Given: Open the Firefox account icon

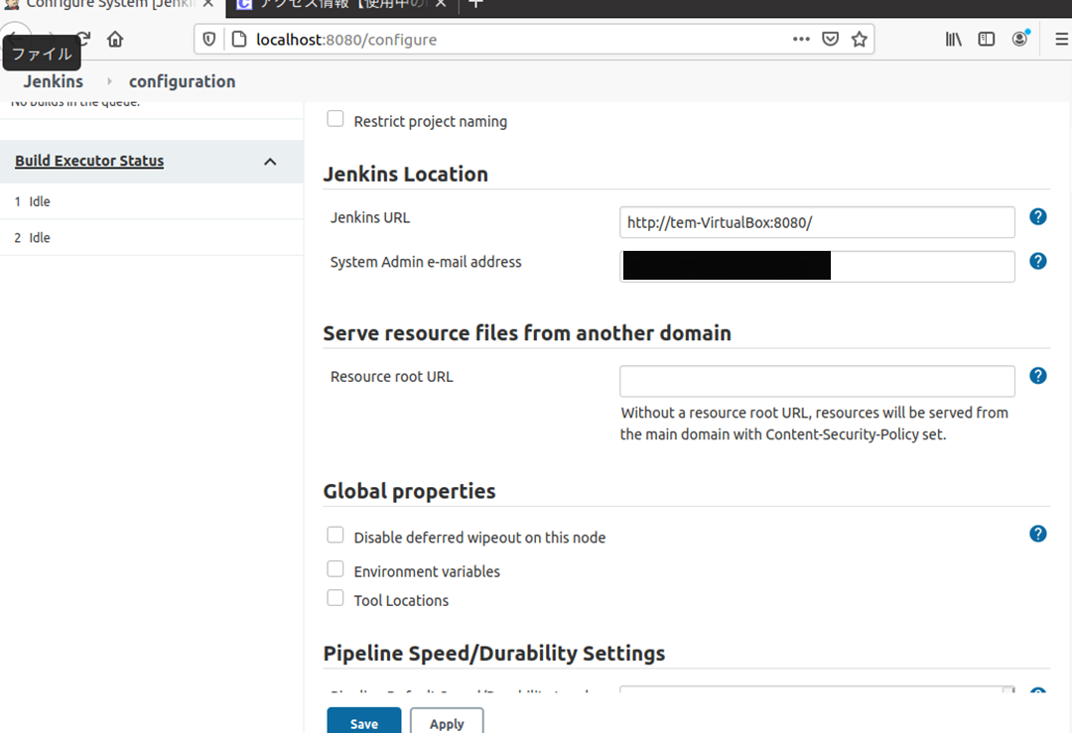Looking at the screenshot, I should (x=1019, y=39).
